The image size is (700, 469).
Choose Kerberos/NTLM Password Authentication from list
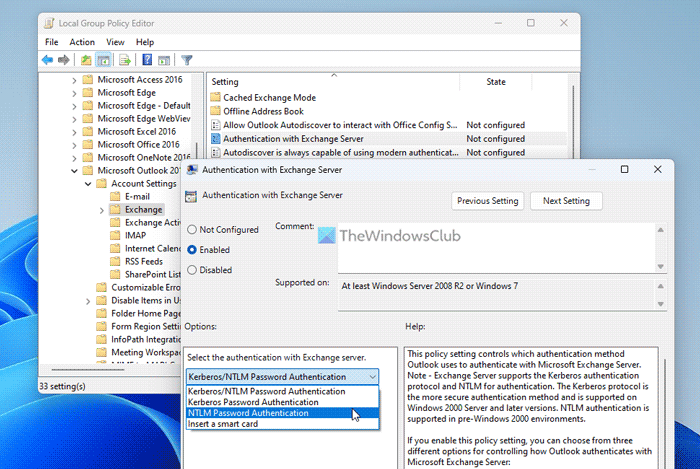point(282,391)
